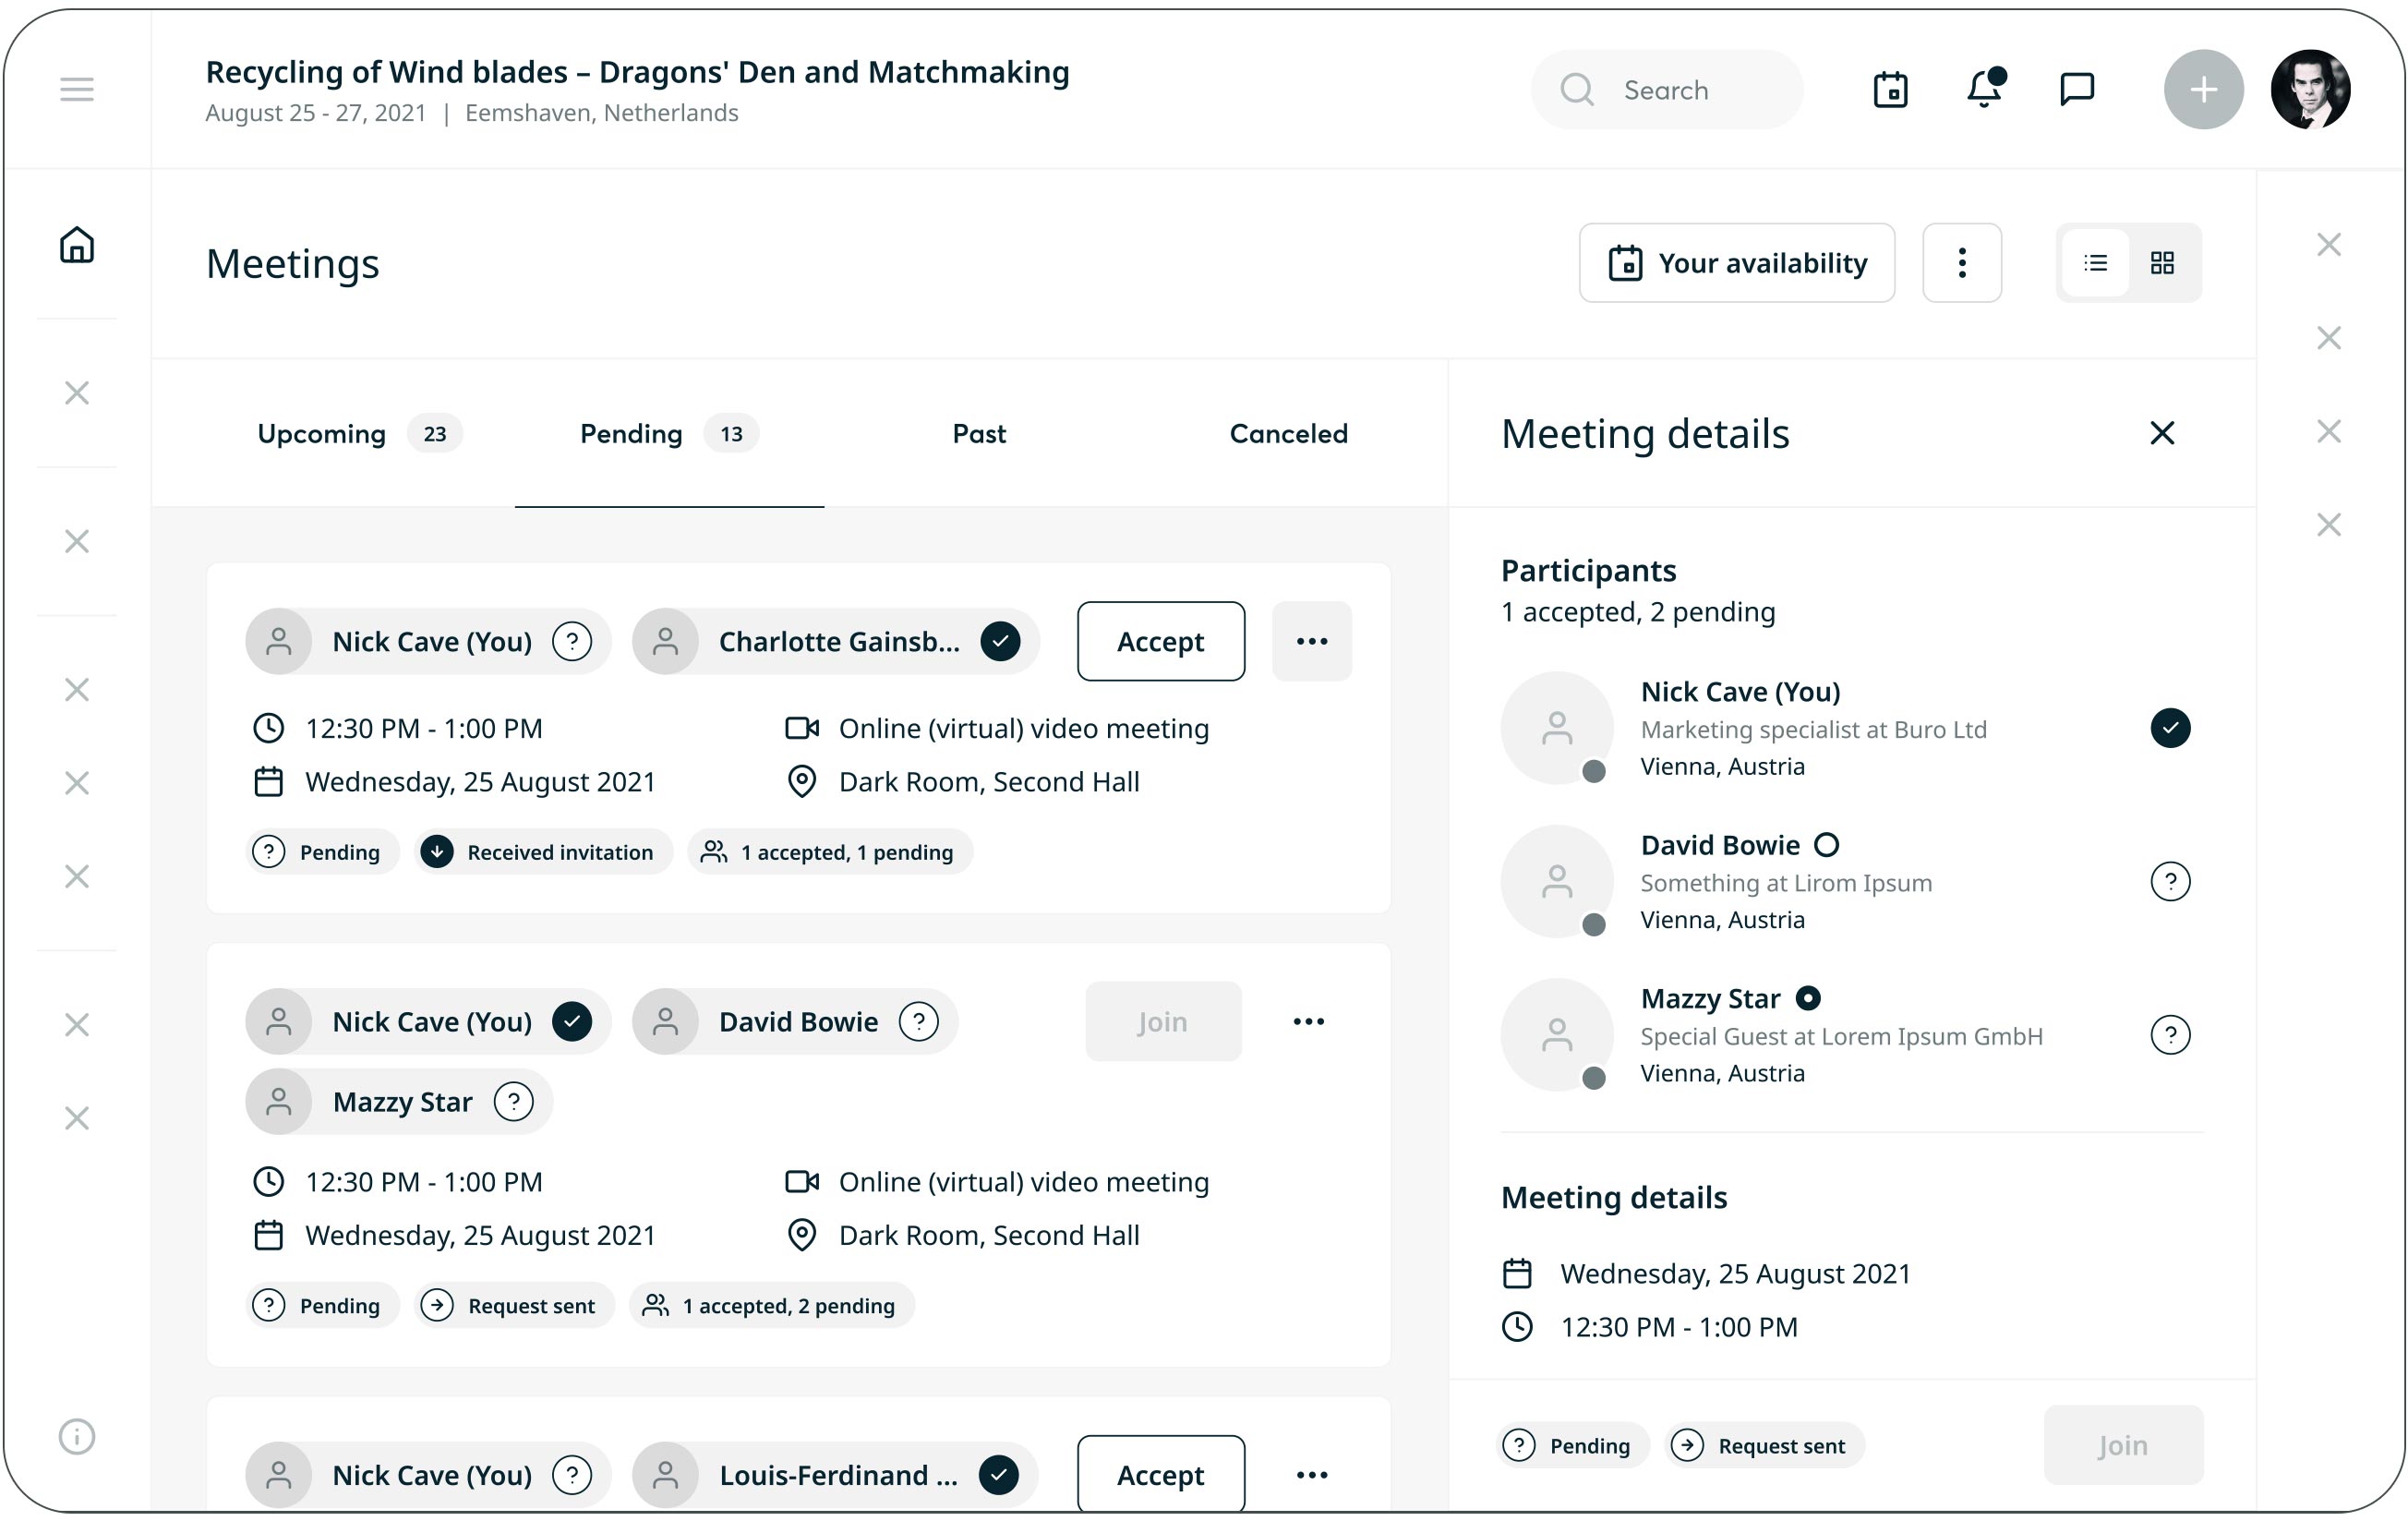The image size is (2408, 1521).
Task: Click David Bowie's pending status icon in details
Action: coord(2170,881)
